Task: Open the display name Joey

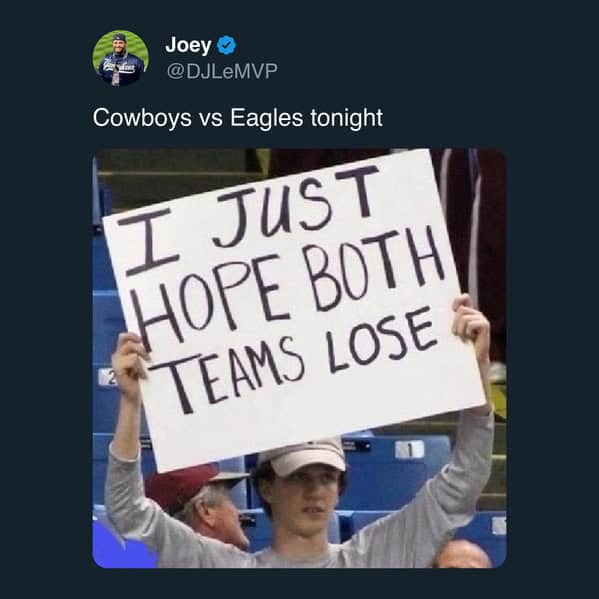Action: pyautogui.click(x=188, y=45)
